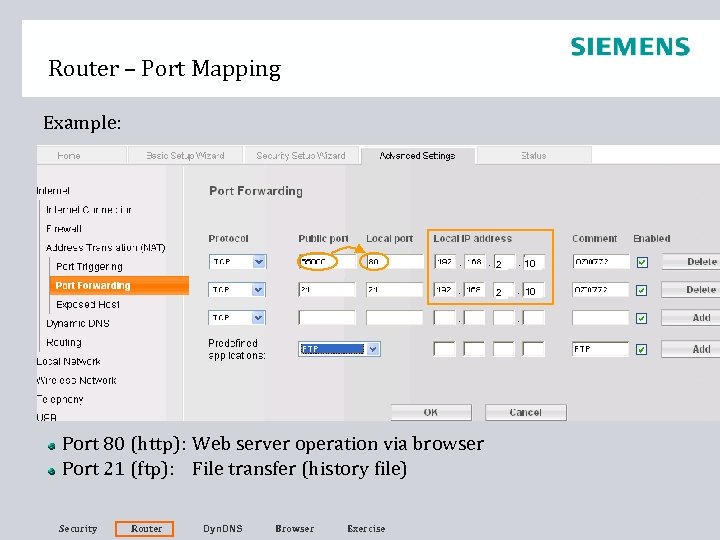Open Port Triggering page
Viewport: 720px width, 540px height.
pyautogui.click(x=89, y=266)
